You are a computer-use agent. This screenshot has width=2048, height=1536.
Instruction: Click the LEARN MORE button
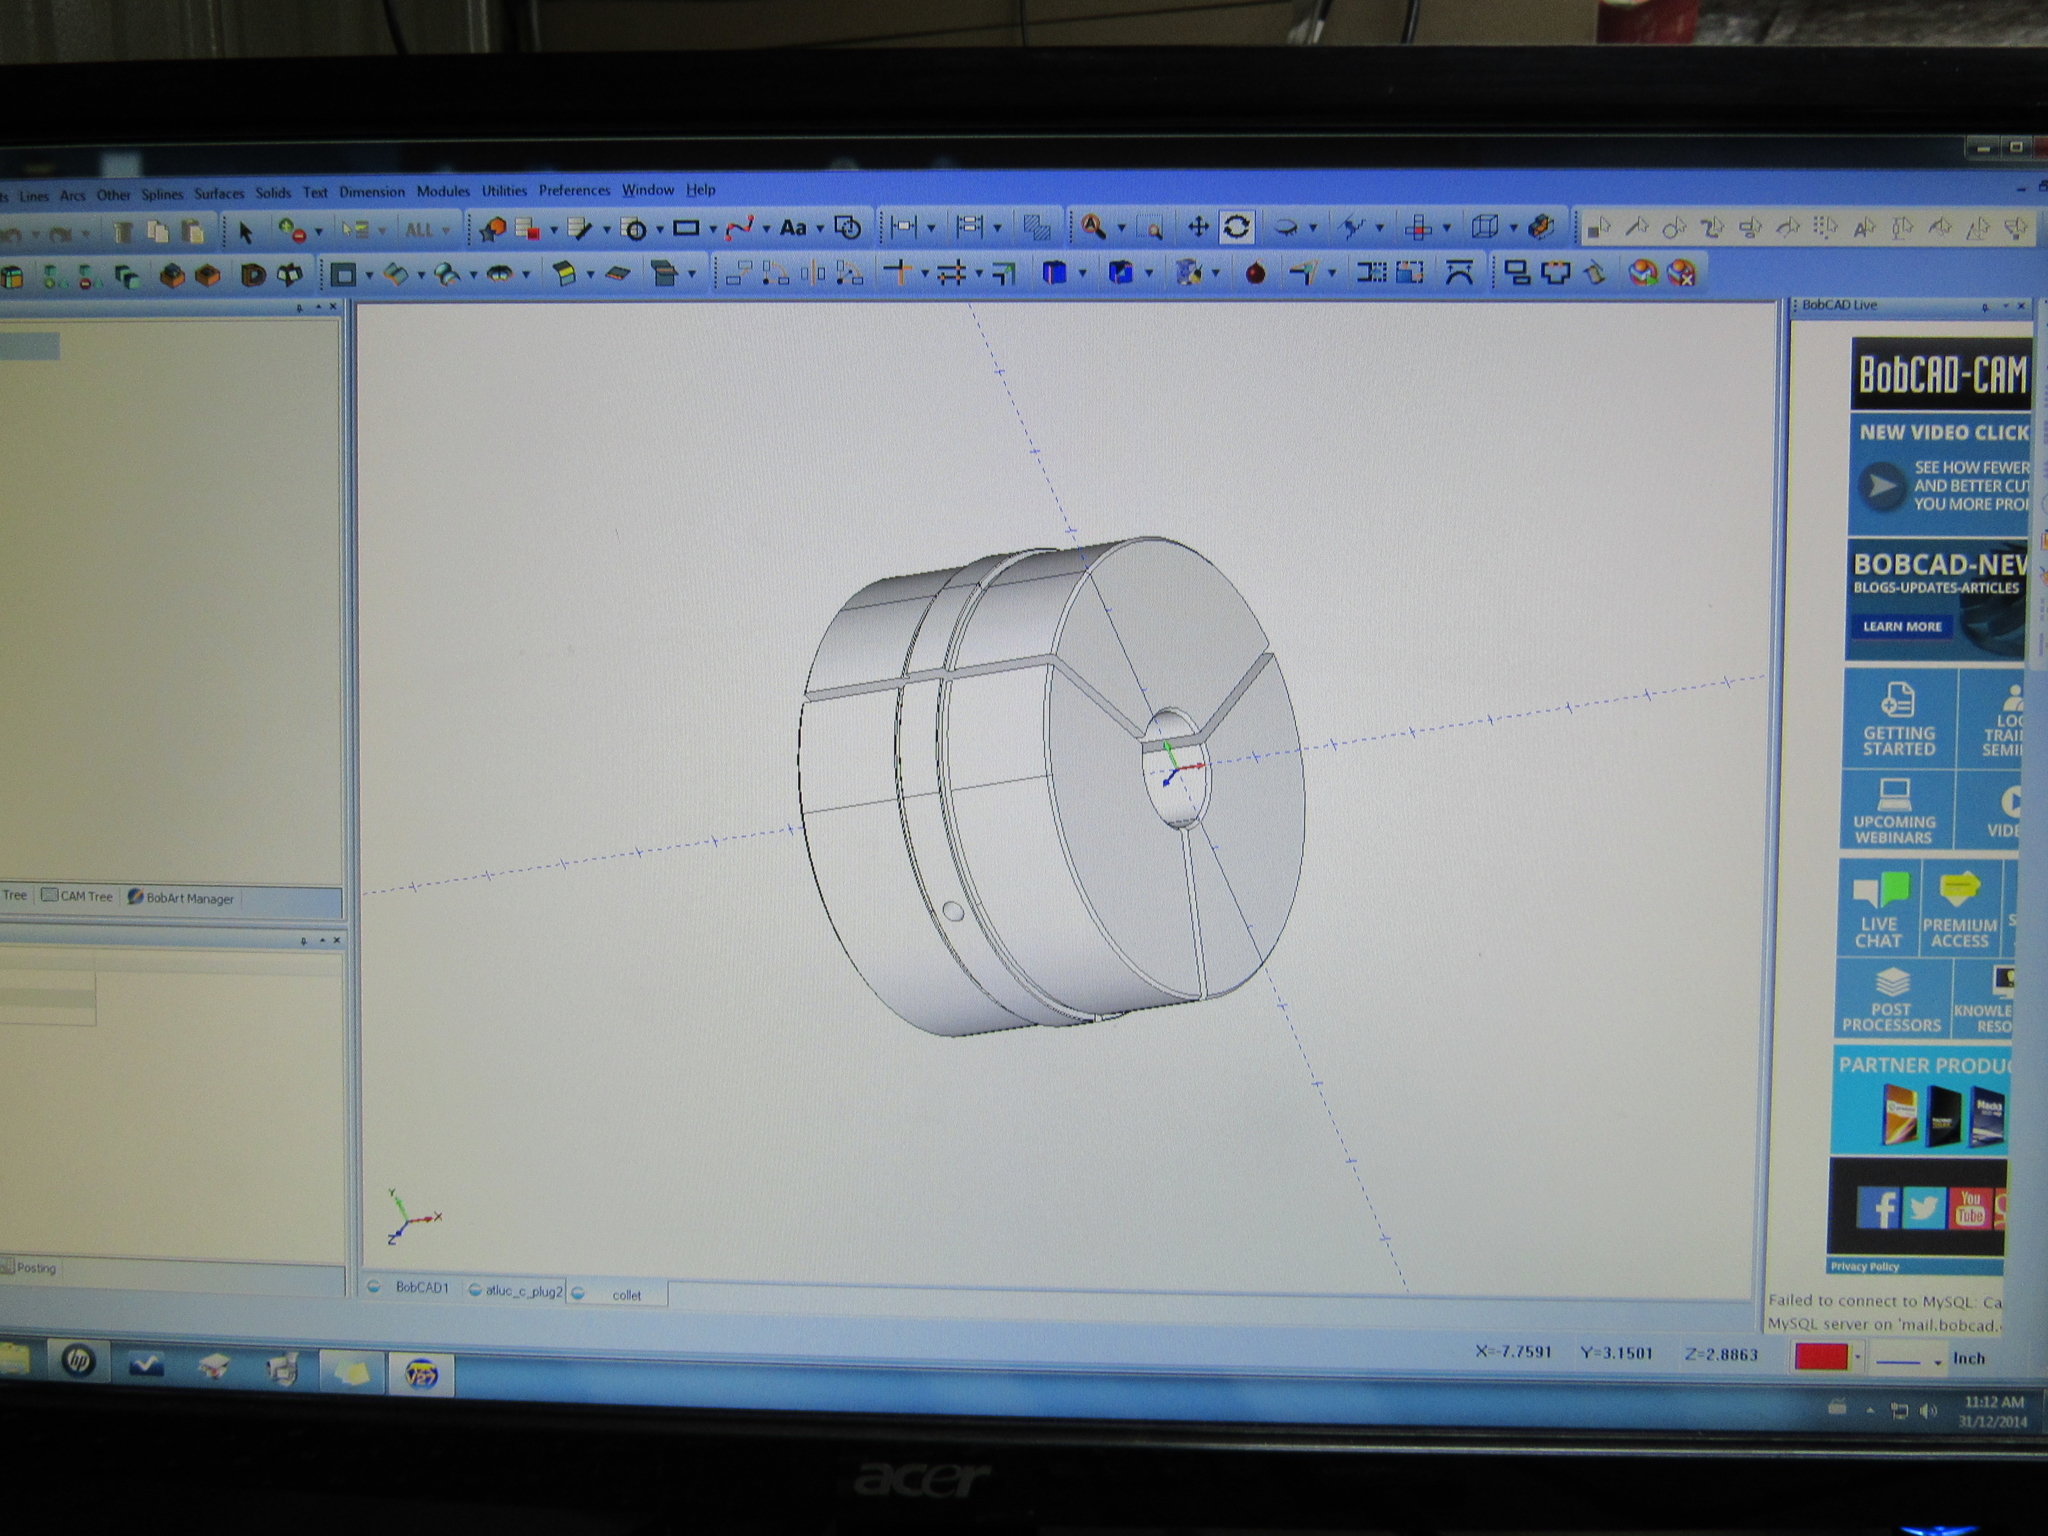[1901, 626]
